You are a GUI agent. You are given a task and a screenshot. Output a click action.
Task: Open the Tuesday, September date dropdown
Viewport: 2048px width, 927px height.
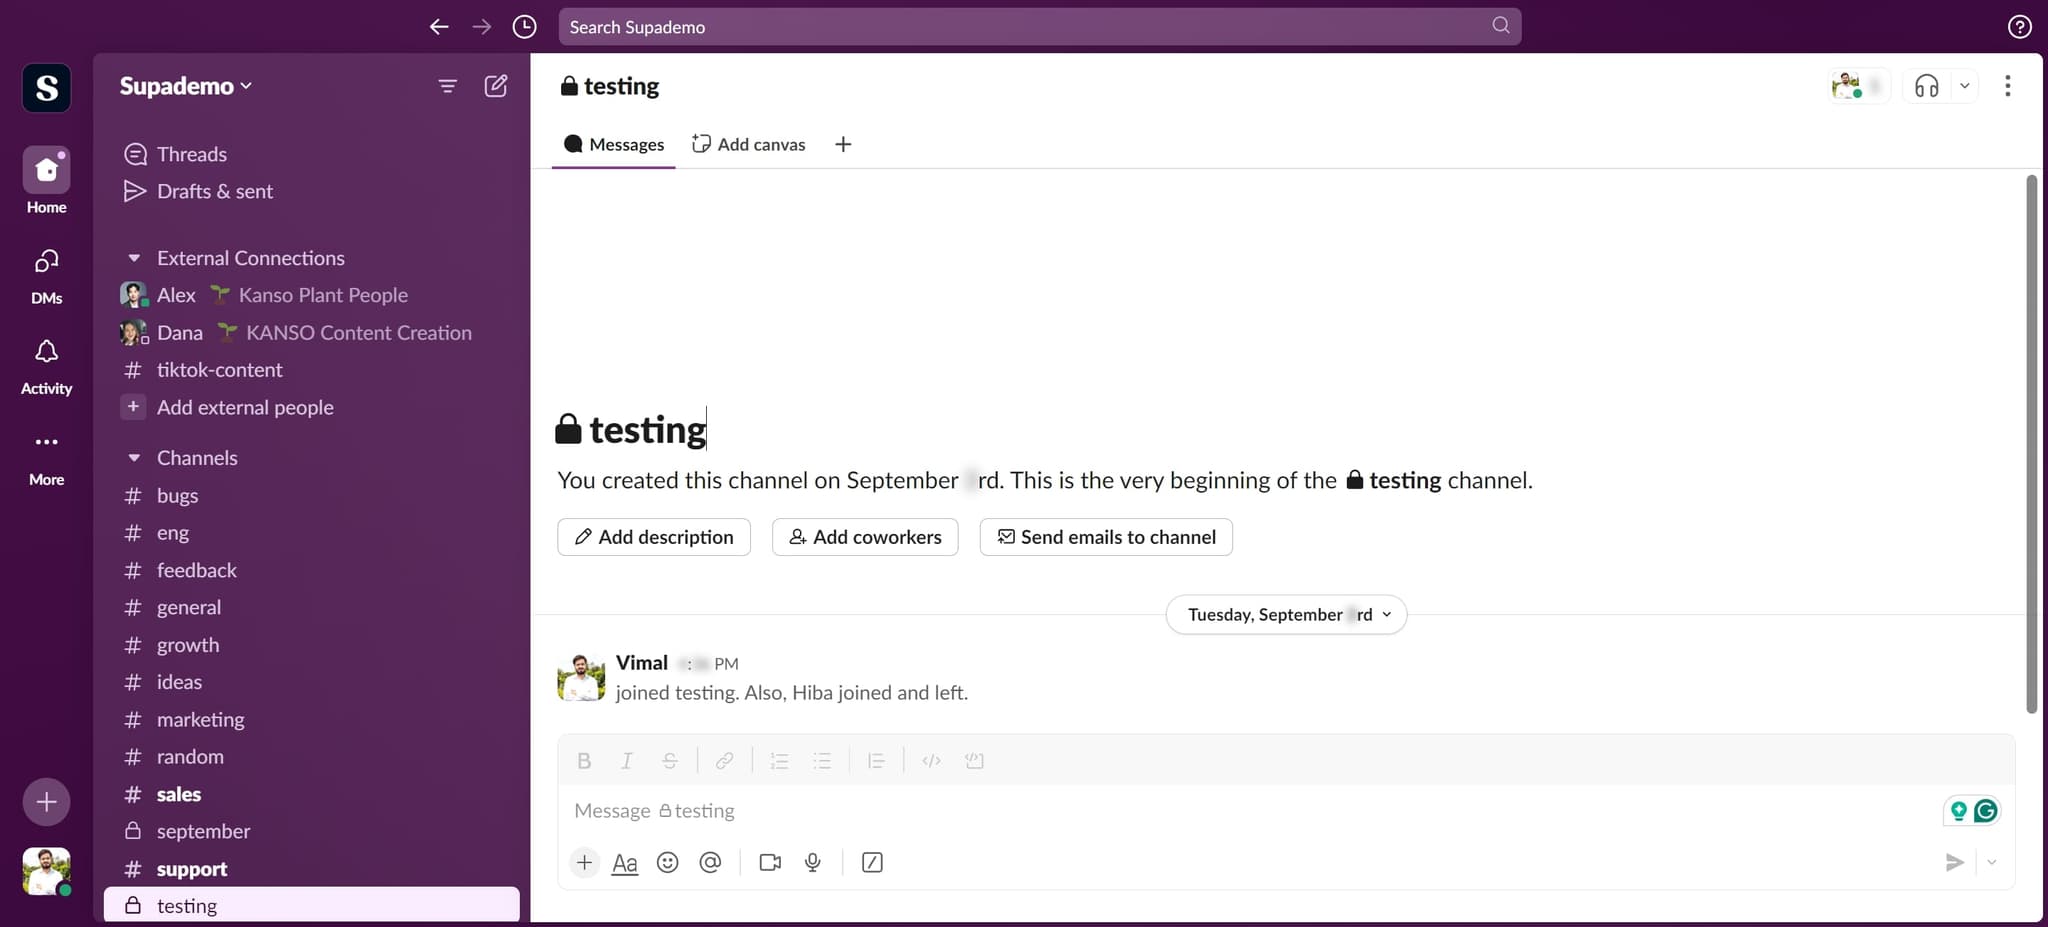click(x=1286, y=614)
